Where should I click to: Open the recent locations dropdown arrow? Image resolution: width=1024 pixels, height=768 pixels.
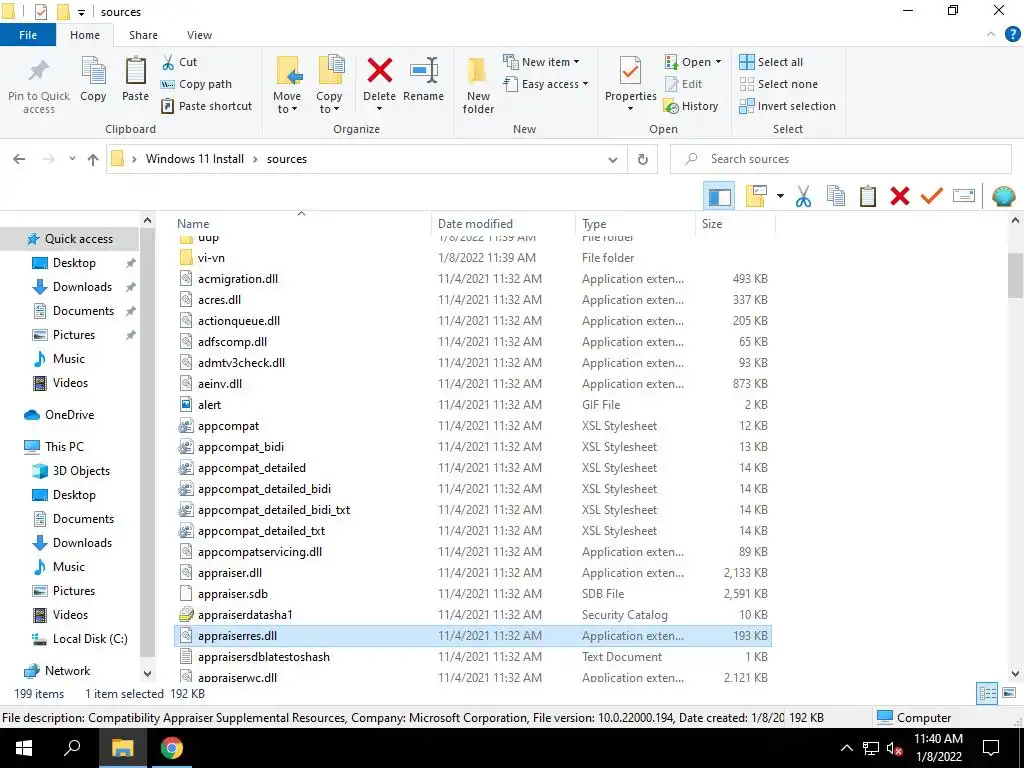(x=72, y=159)
